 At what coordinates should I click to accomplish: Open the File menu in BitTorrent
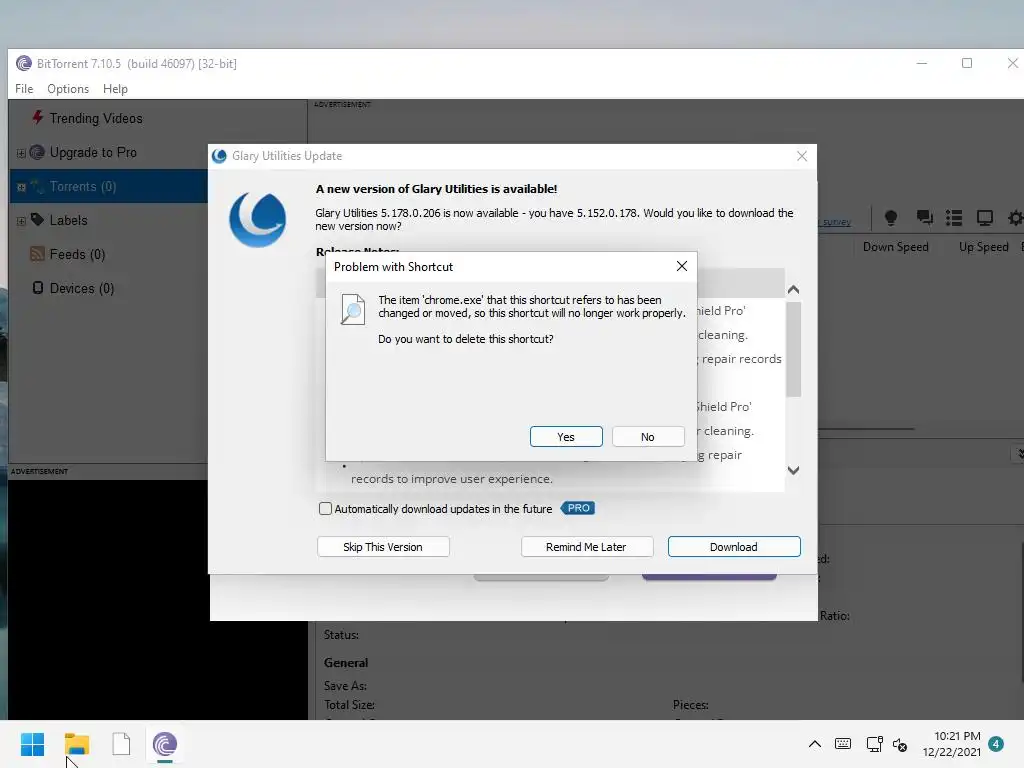[x=24, y=89]
